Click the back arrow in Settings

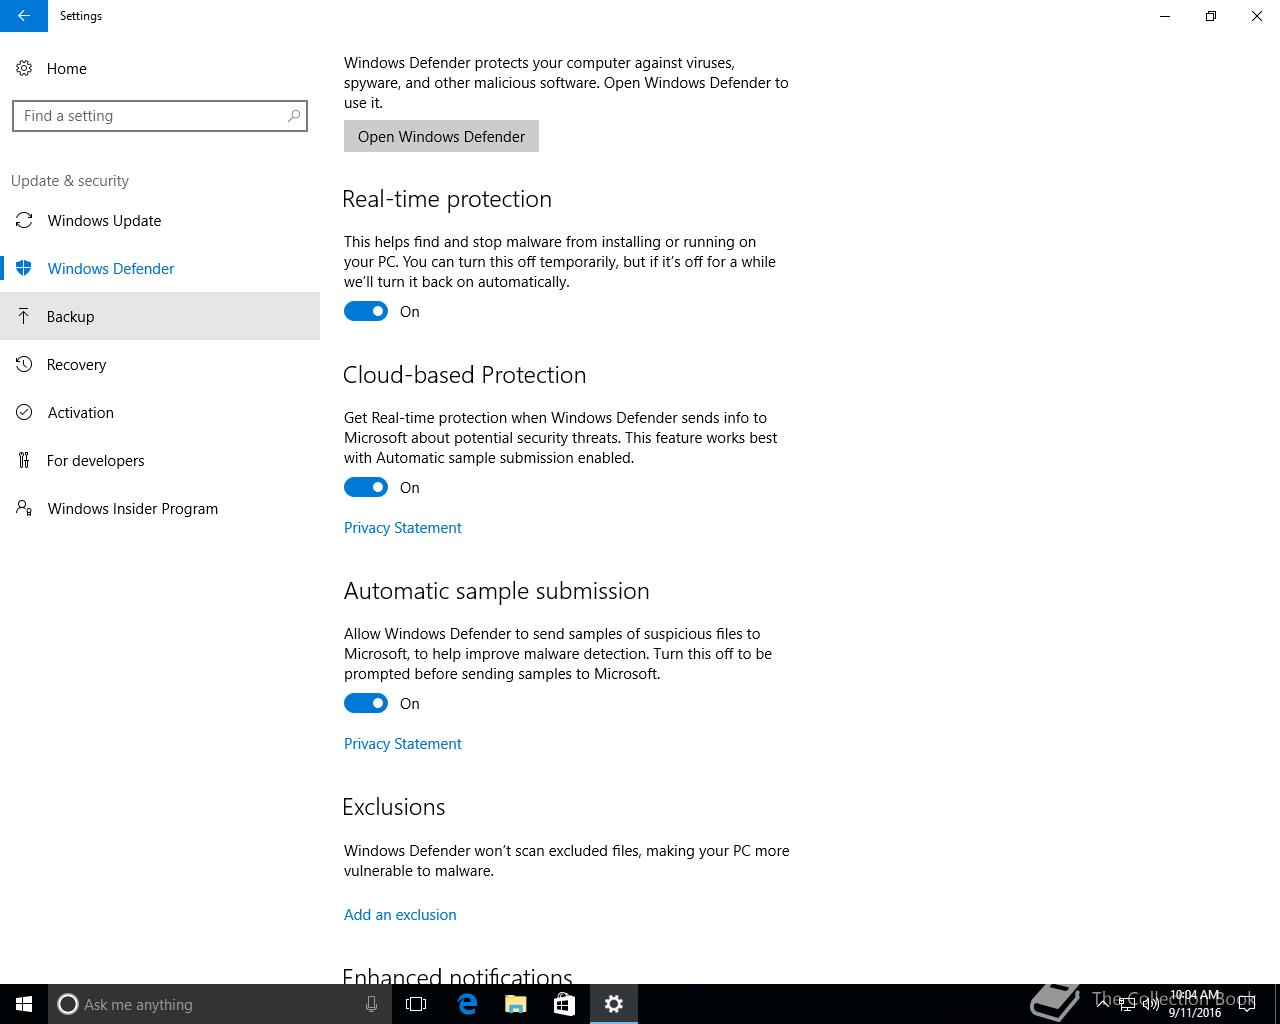pyautogui.click(x=24, y=16)
